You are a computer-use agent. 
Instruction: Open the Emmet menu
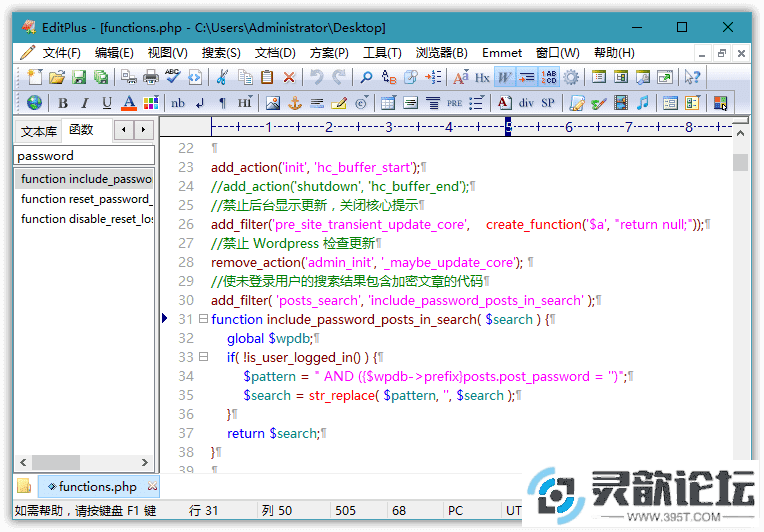click(x=502, y=53)
